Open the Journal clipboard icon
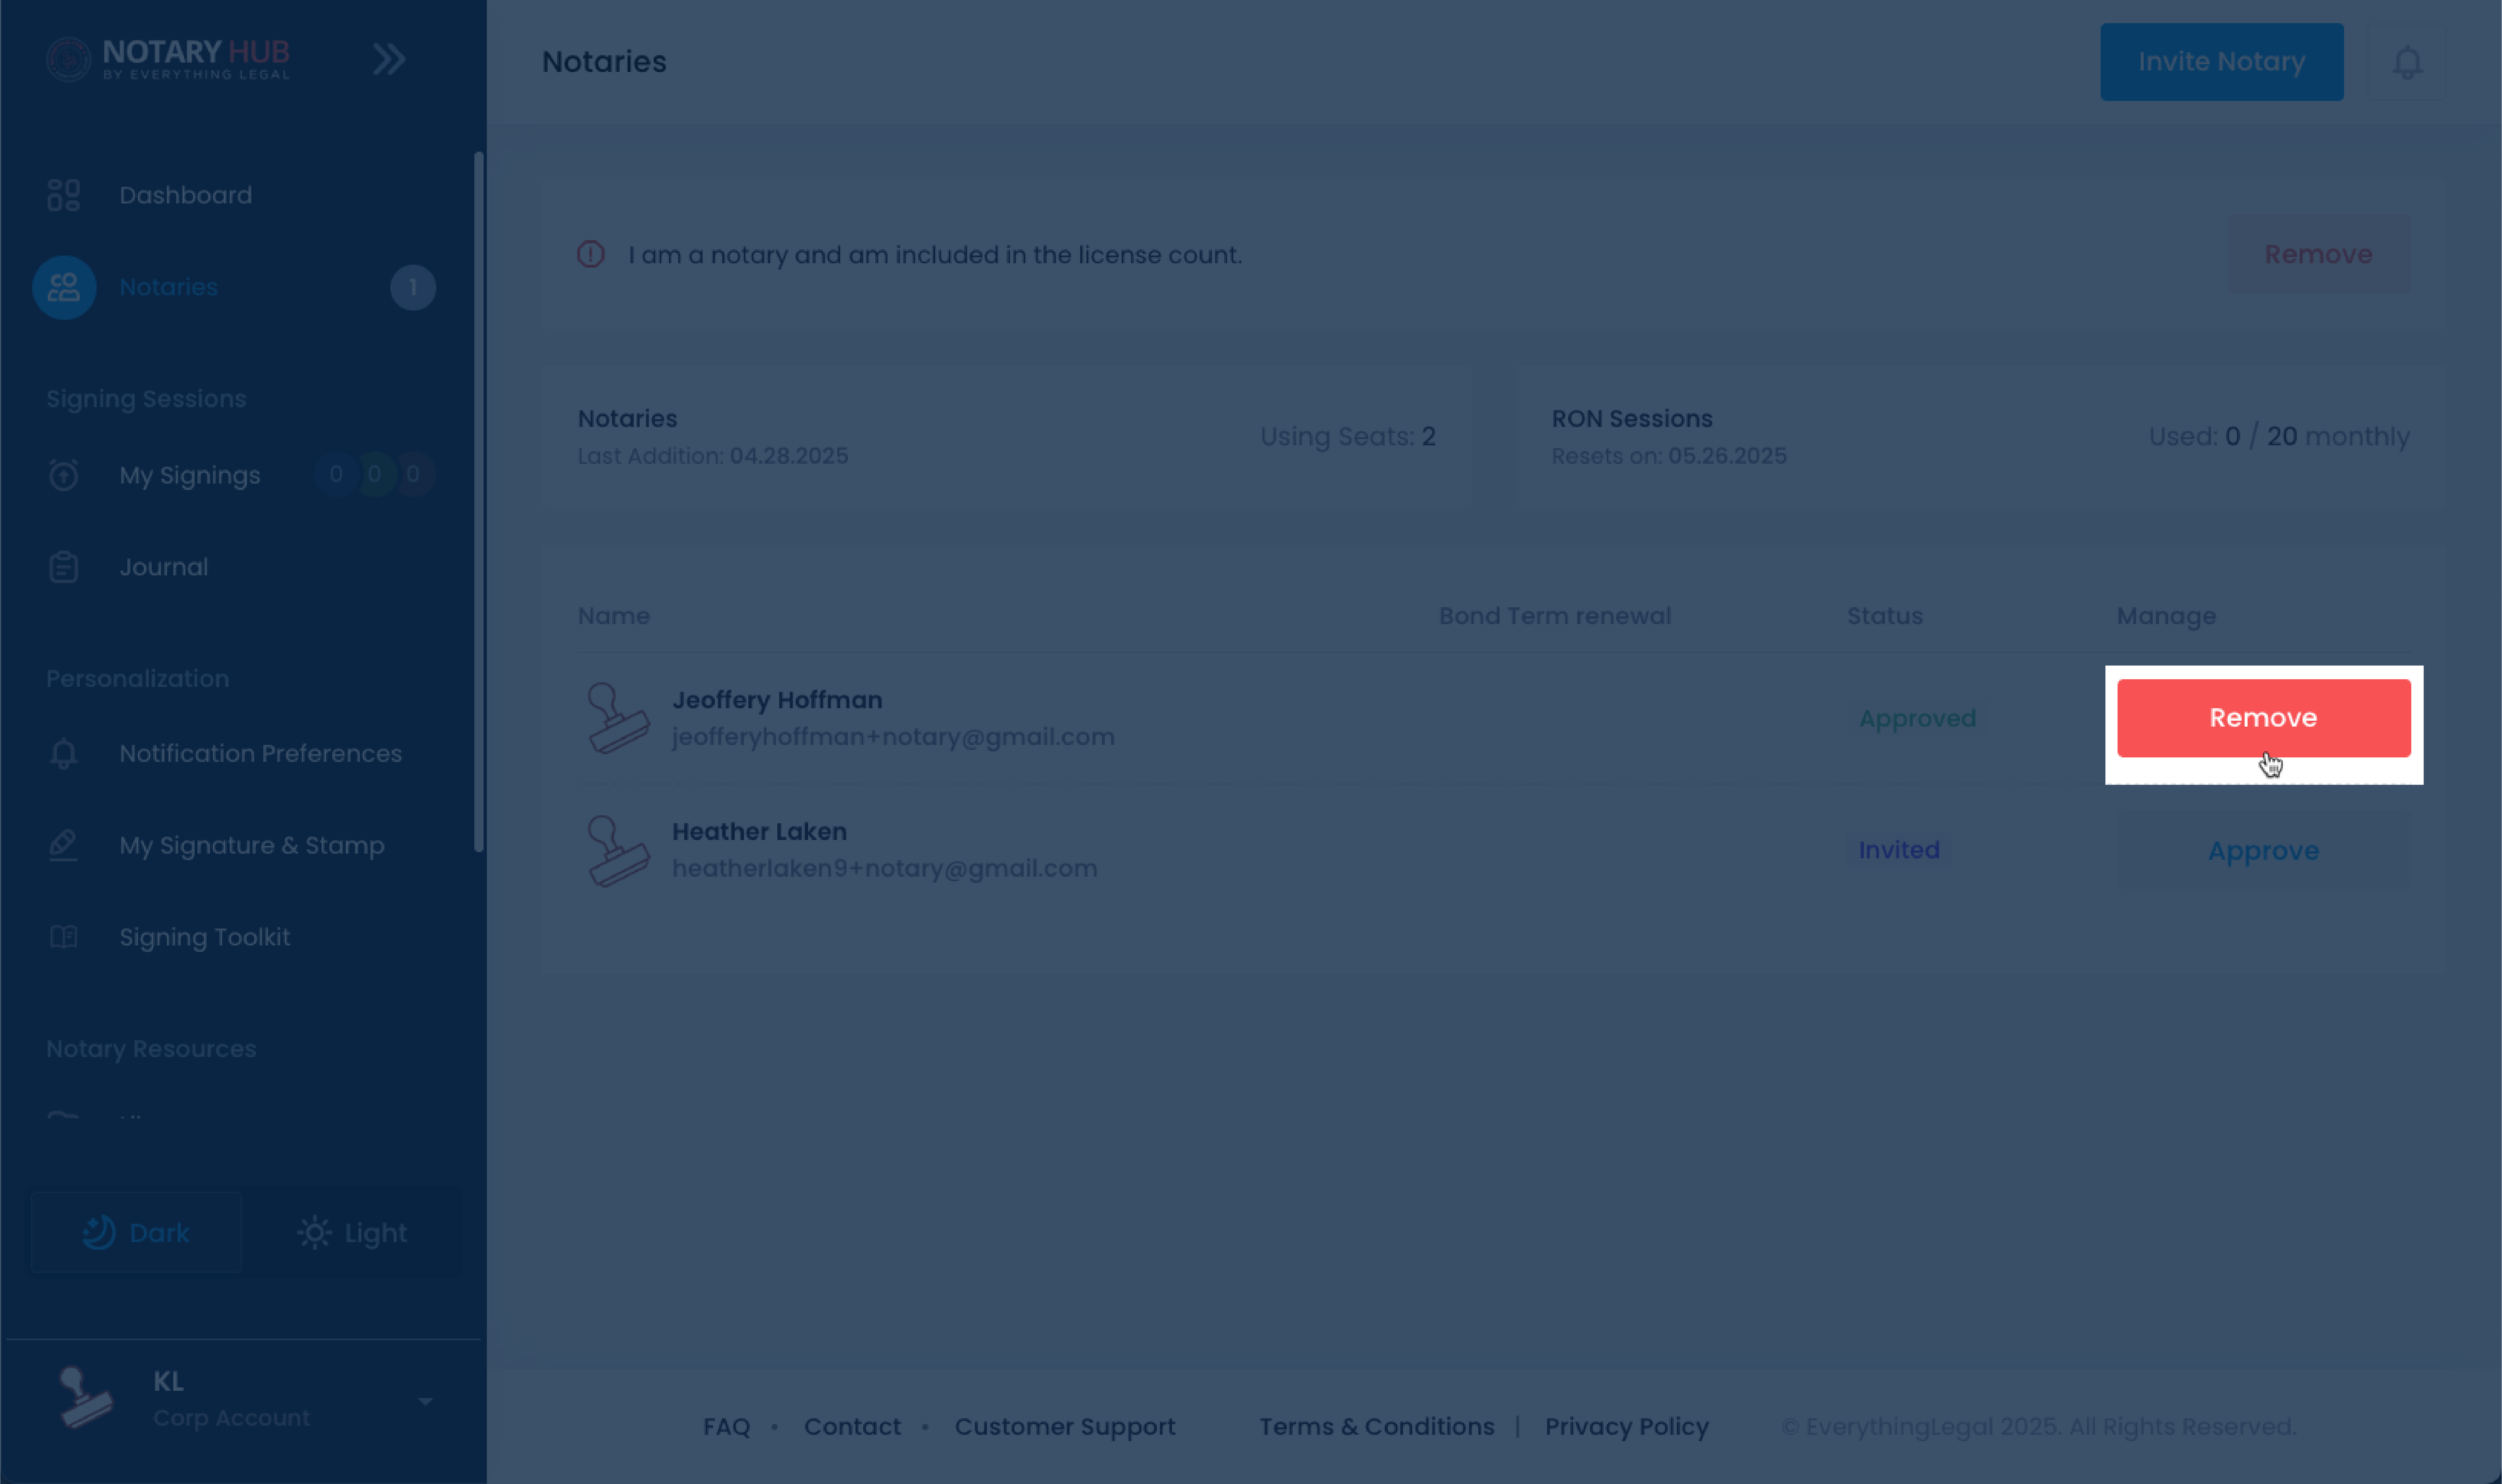This screenshot has height=1484, width=2502. point(64,567)
